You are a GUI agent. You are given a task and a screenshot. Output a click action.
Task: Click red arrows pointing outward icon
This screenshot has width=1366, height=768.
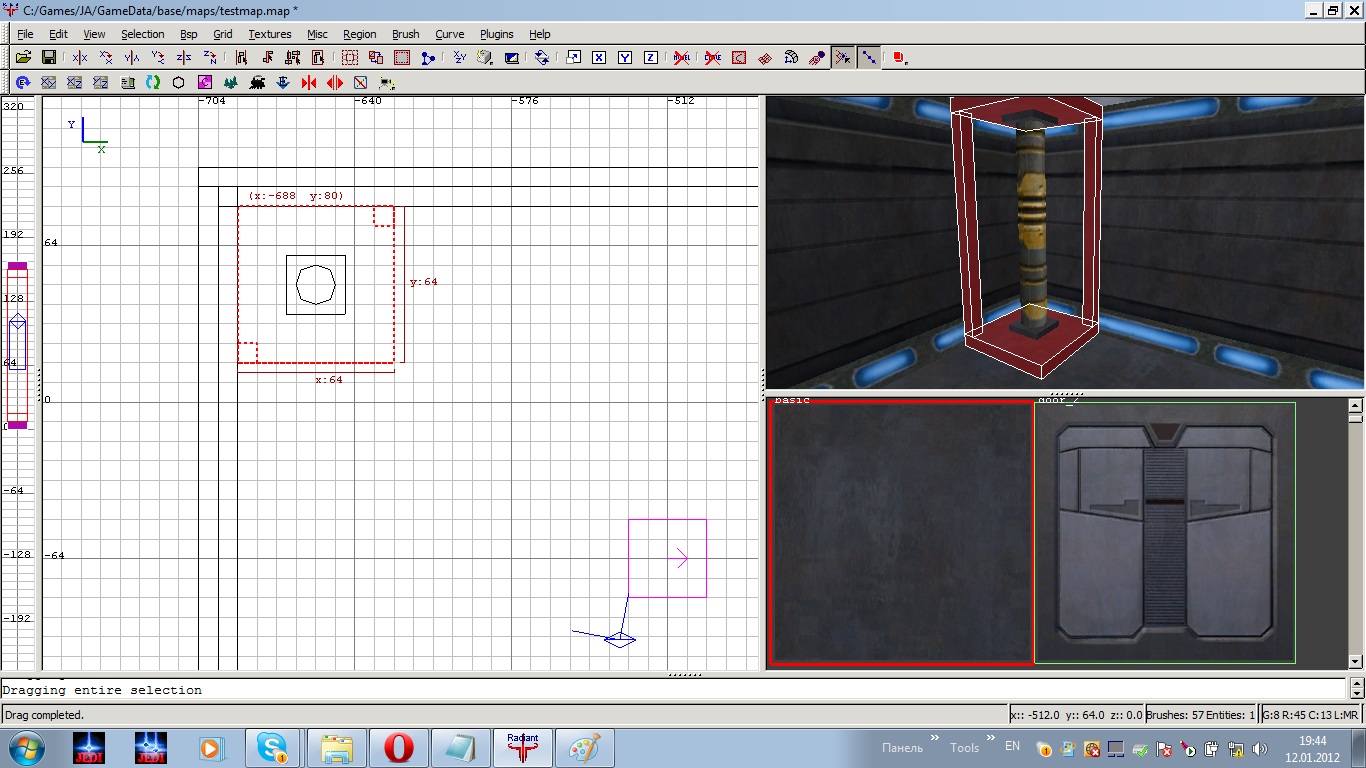334,82
